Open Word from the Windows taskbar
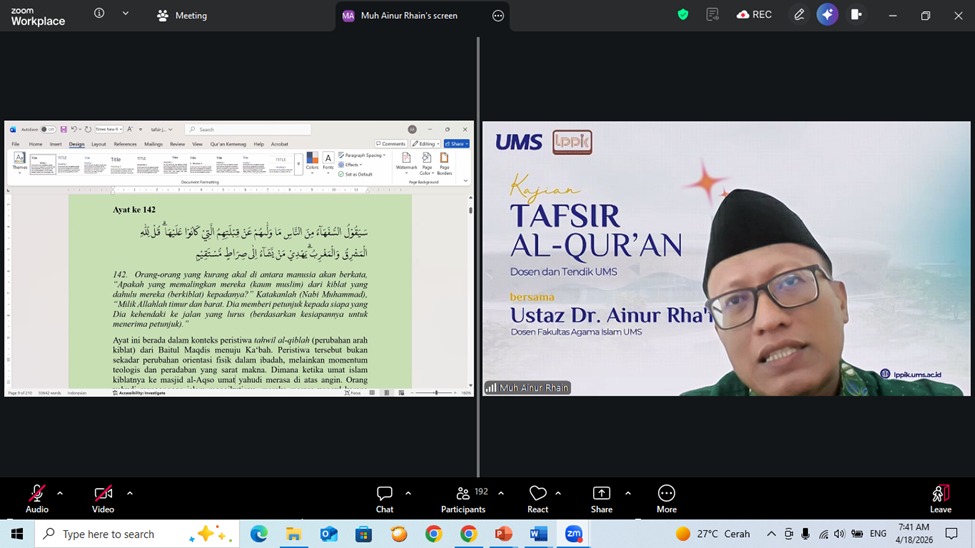The height and width of the screenshot is (548, 975). (538, 534)
